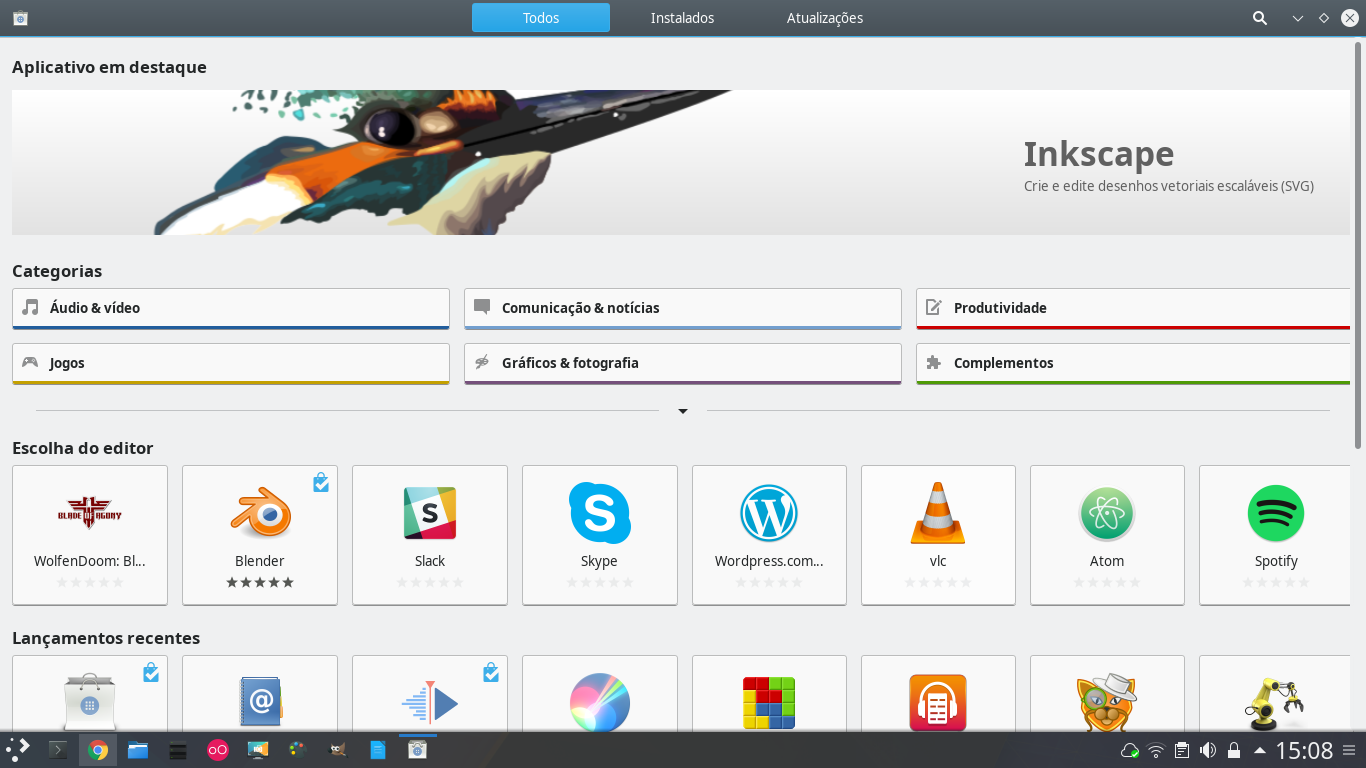Open the Comunicação & notícias category
Viewport: 1366px width, 768px height.
pyautogui.click(x=683, y=308)
